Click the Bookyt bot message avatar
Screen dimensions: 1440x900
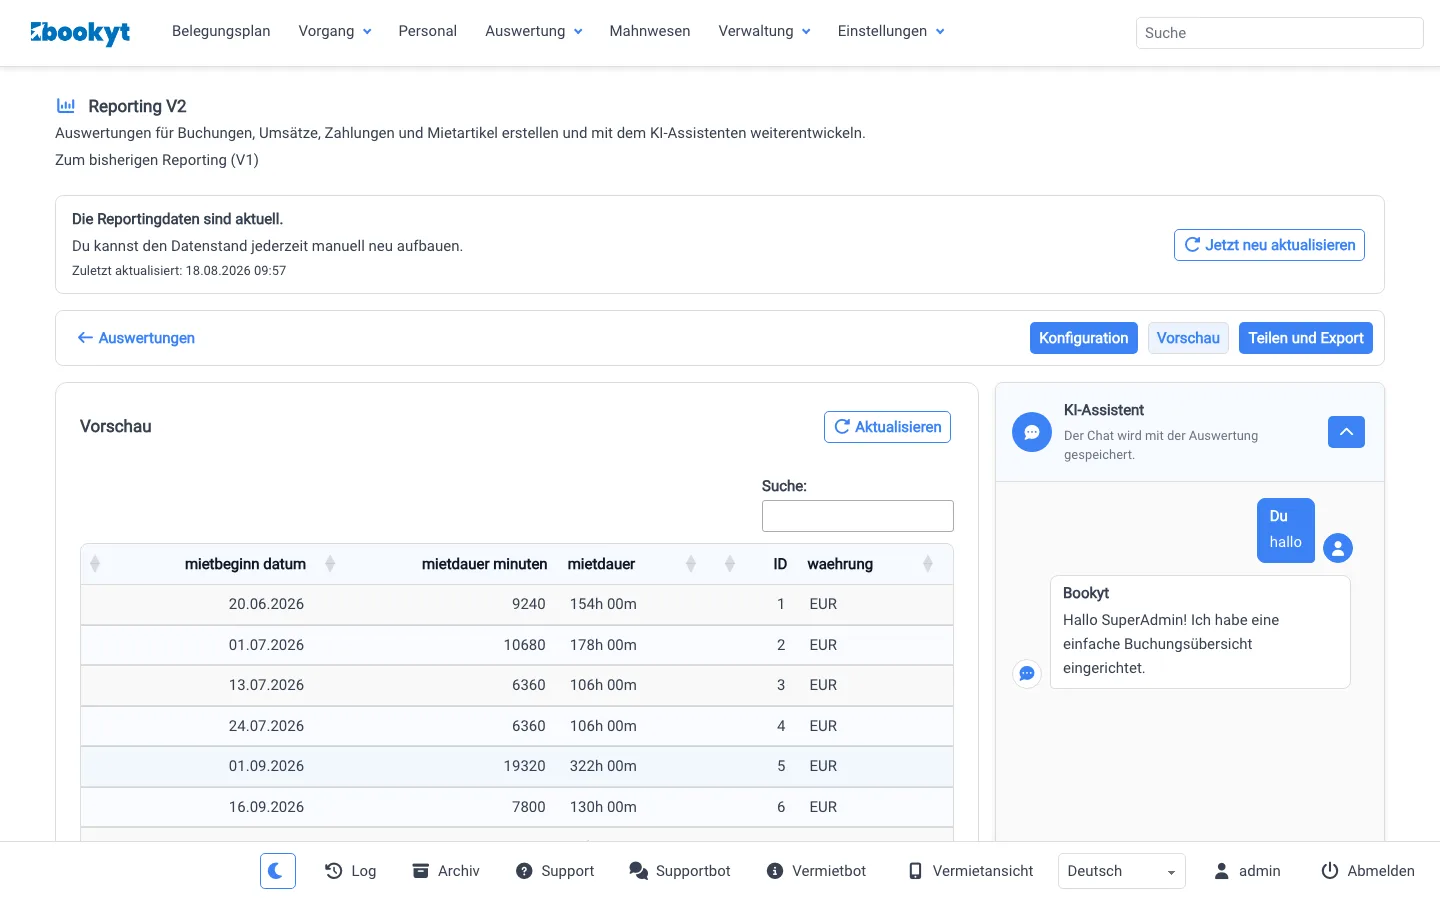pyautogui.click(x=1027, y=673)
